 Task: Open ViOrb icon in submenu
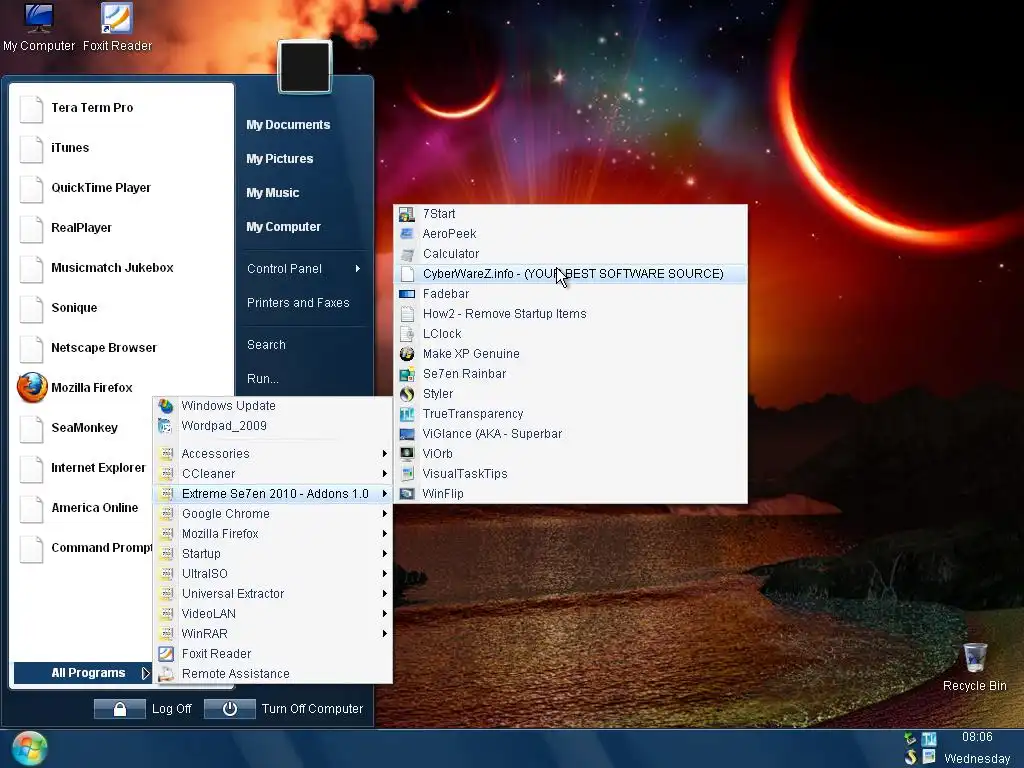pyautogui.click(x=407, y=454)
